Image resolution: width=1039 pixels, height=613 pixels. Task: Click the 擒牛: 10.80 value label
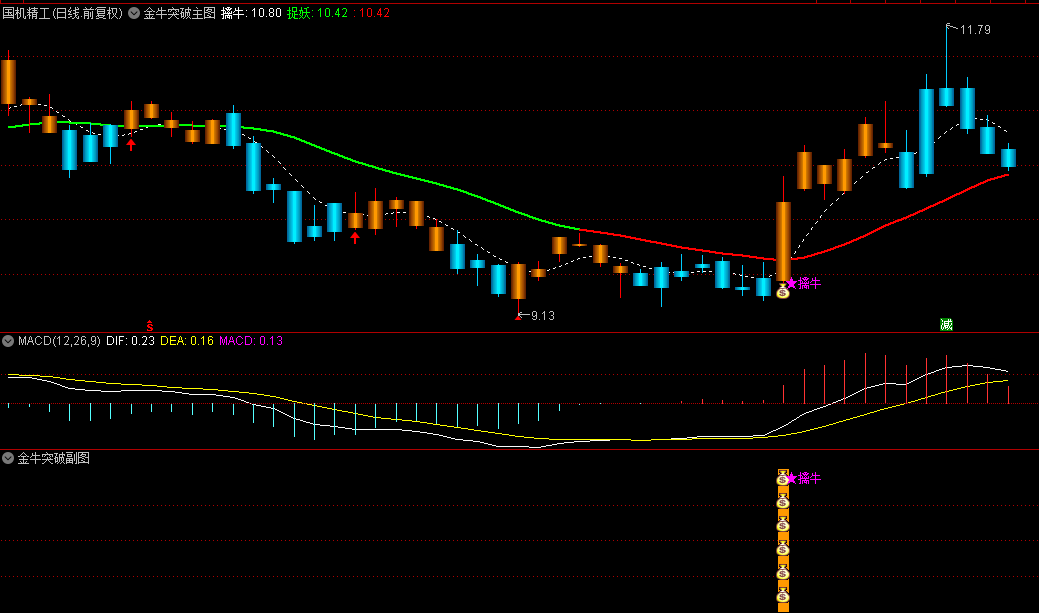pos(251,13)
